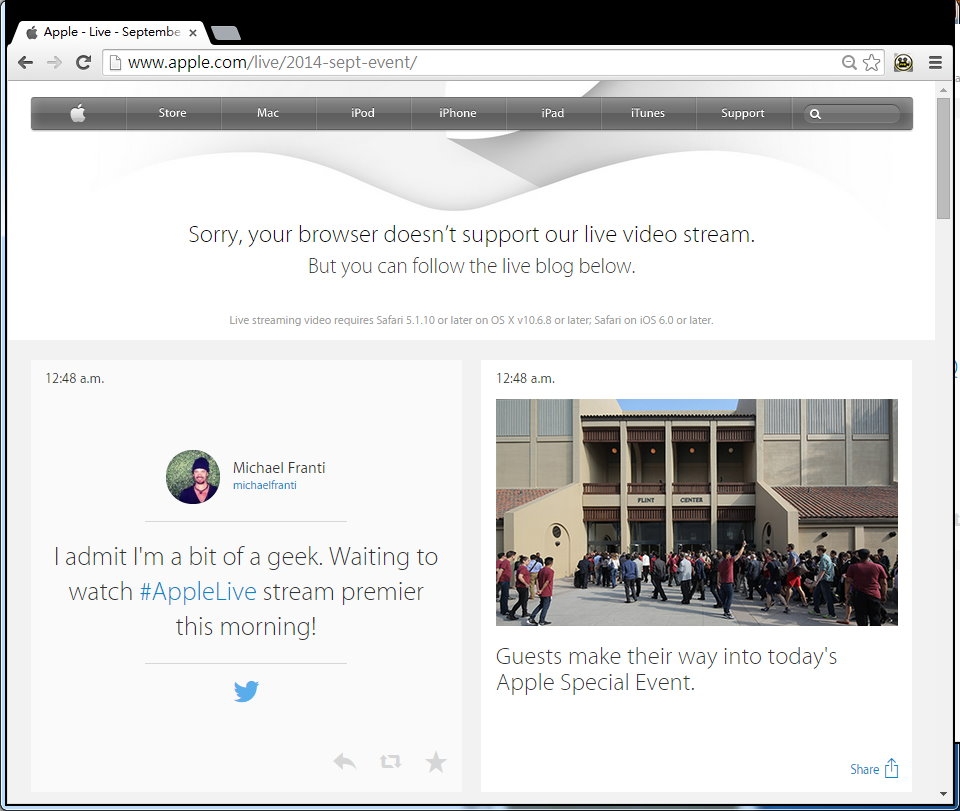
Task: Click the apple.com search field
Action: [x=852, y=114]
